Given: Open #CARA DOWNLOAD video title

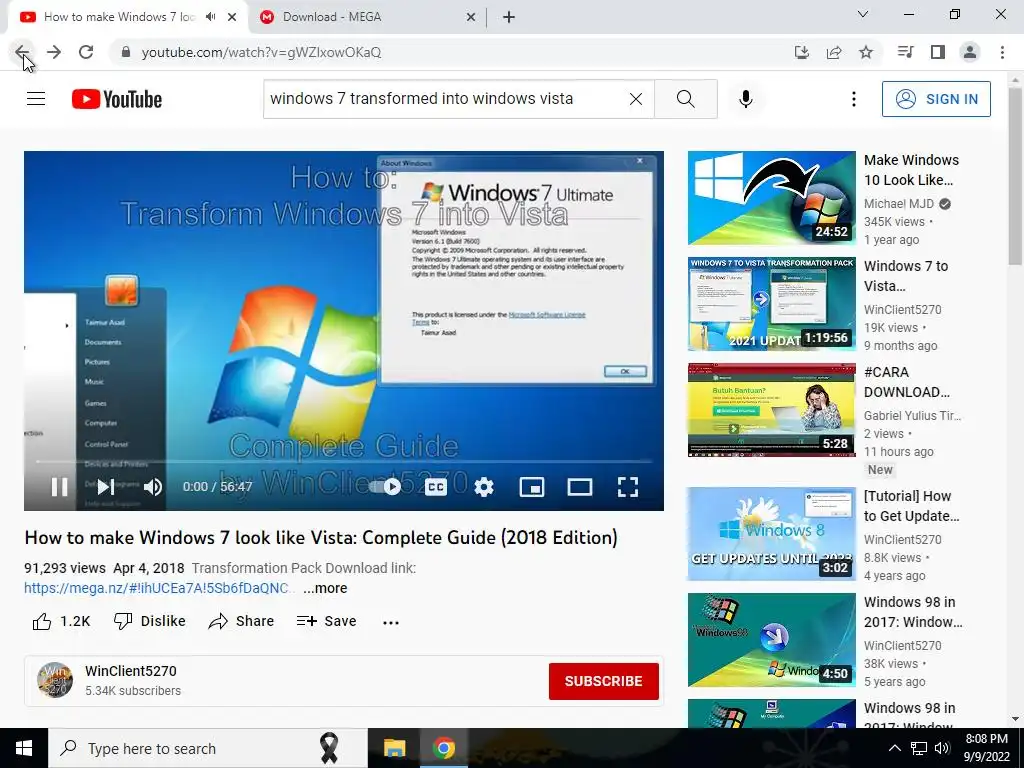Looking at the screenshot, I should coord(906,382).
